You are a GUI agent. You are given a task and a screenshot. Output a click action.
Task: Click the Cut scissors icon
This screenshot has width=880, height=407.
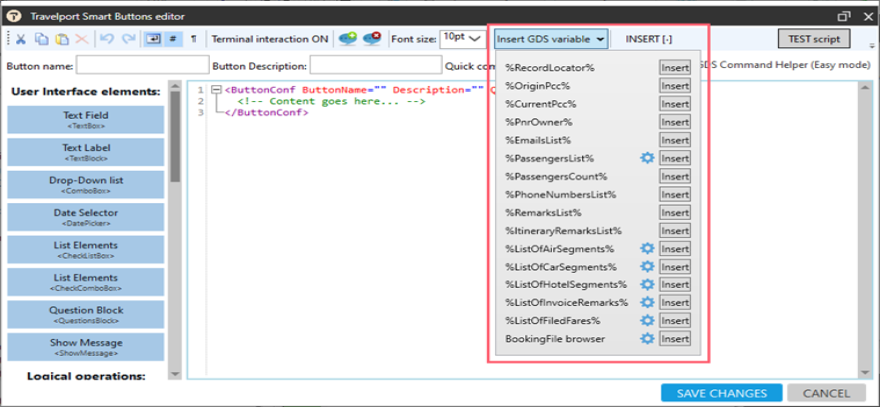click(x=22, y=39)
